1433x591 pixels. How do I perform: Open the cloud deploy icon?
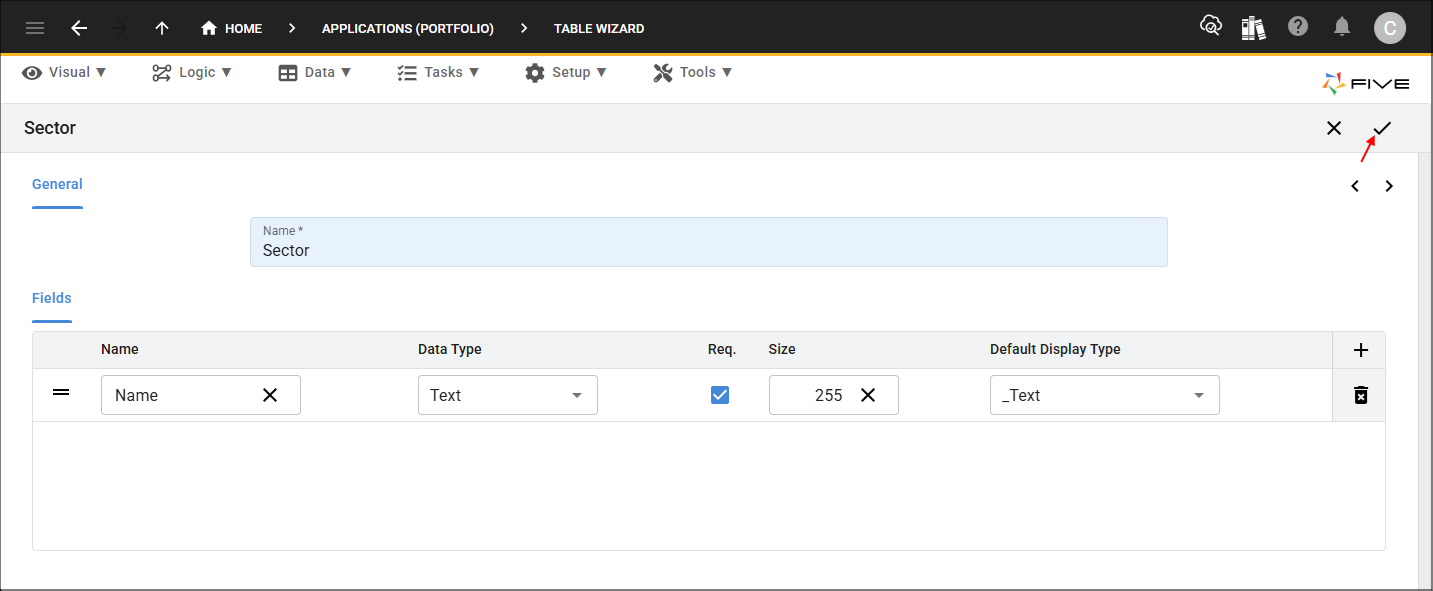[1211, 27]
